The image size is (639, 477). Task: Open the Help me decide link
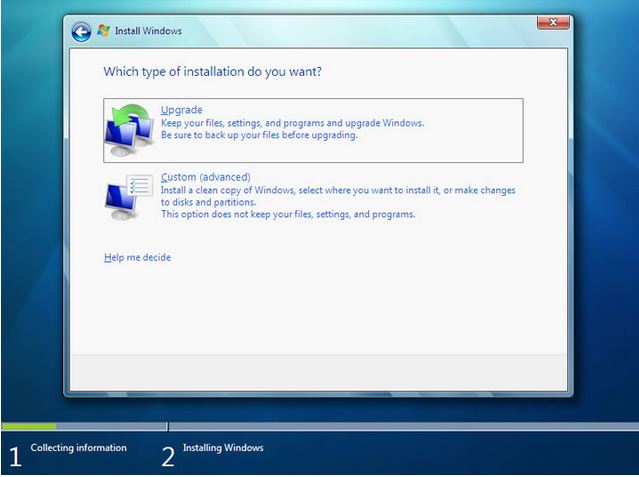137,257
